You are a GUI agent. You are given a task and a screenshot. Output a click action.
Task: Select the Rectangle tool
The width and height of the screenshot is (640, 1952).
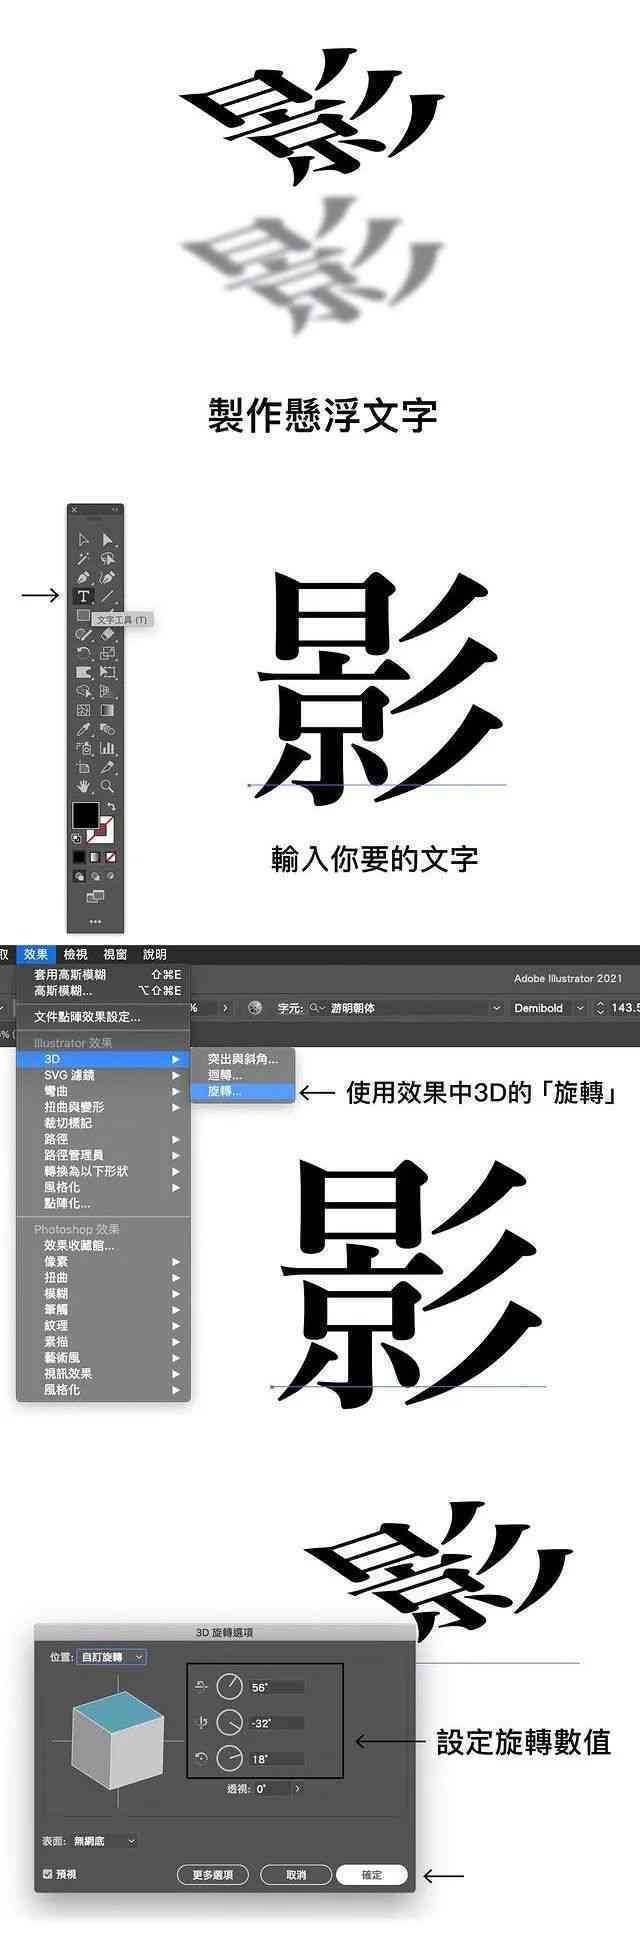coord(83,615)
